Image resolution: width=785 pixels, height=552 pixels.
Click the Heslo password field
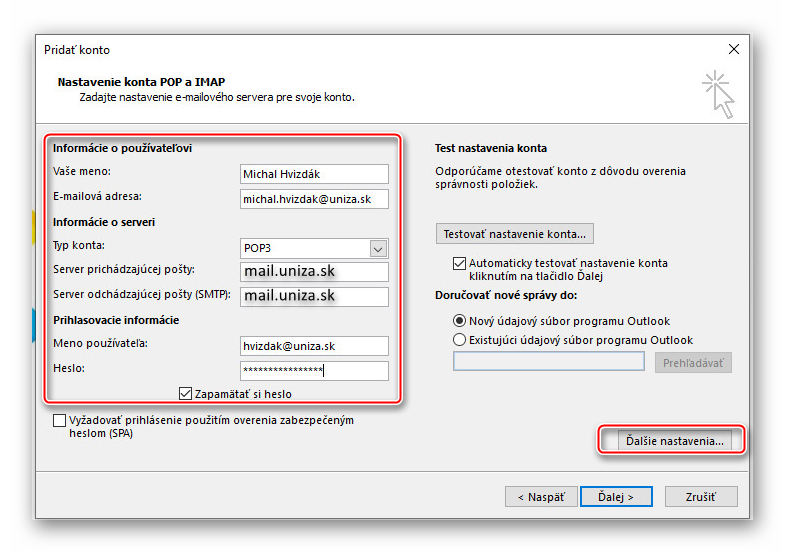click(314, 370)
